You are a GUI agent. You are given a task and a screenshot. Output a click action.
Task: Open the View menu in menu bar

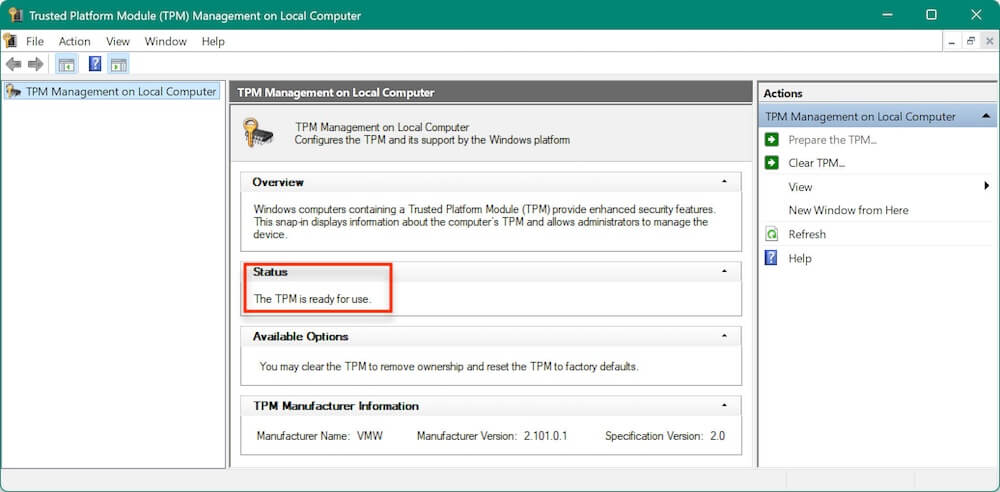coord(118,41)
